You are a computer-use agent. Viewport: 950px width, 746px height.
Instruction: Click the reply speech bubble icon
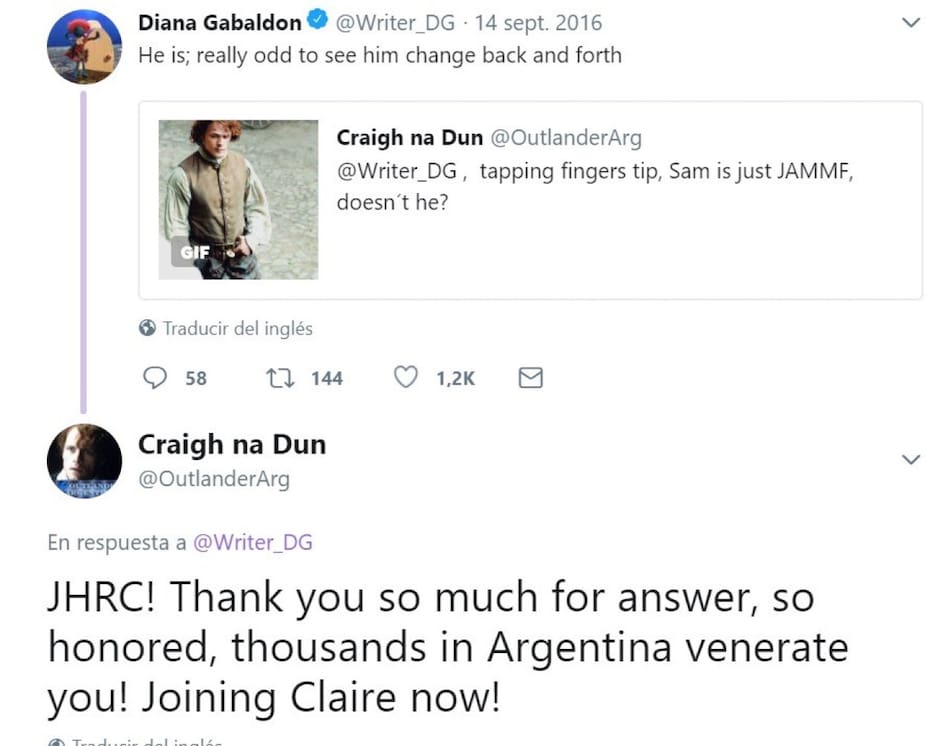[155, 378]
